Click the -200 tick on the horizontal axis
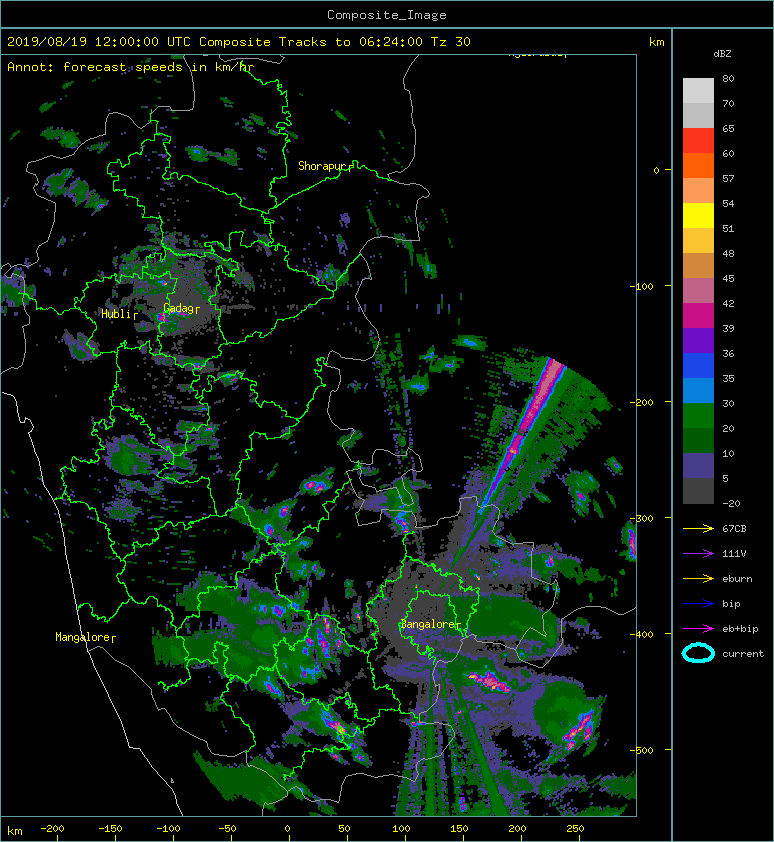The height and width of the screenshot is (842, 774). click(x=52, y=829)
